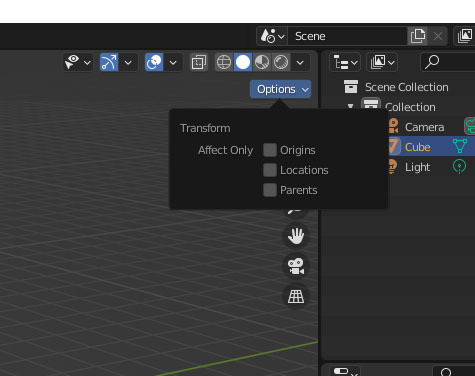The image size is (475, 376).
Task: Click the properties editor search field
Action: [x=454, y=371]
